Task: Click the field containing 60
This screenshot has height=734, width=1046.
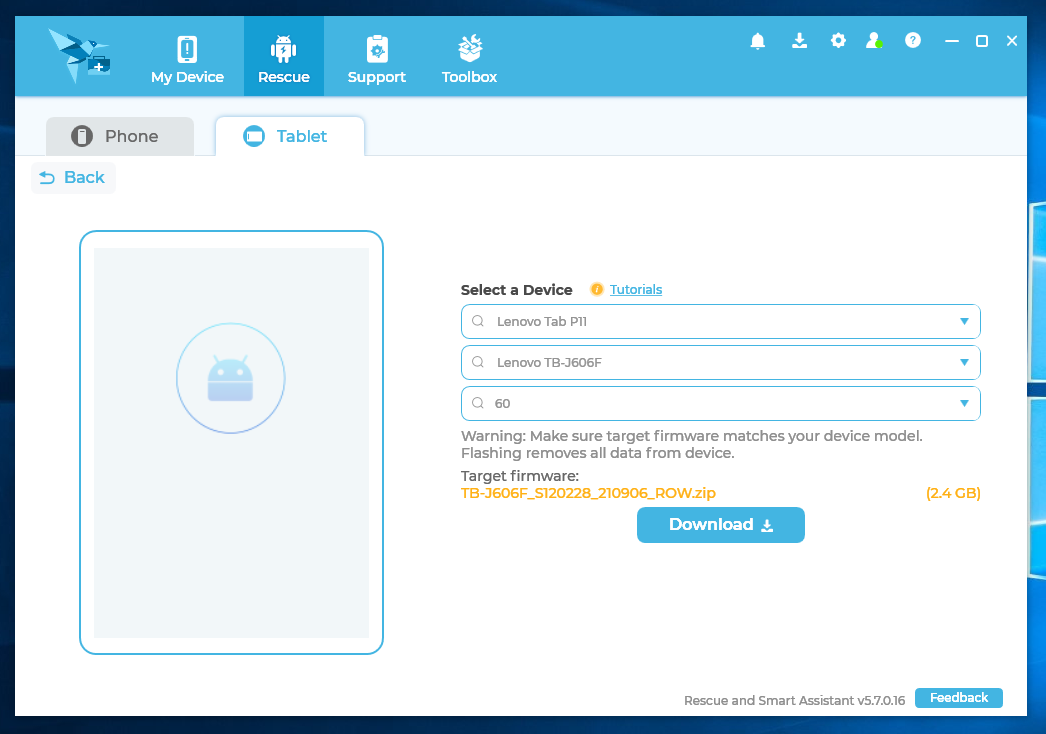Action: point(720,403)
